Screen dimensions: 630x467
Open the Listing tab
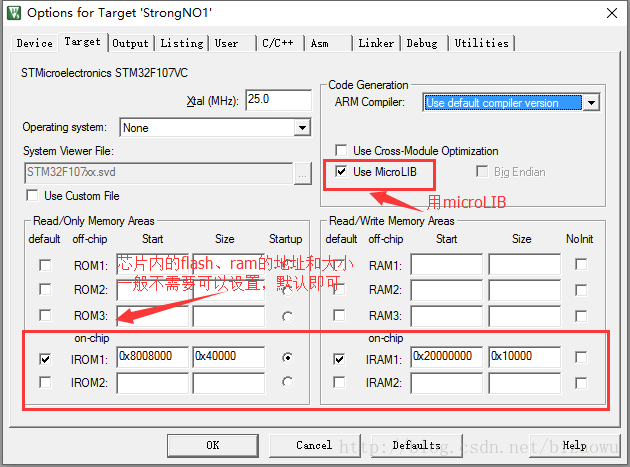(x=182, y=43)
